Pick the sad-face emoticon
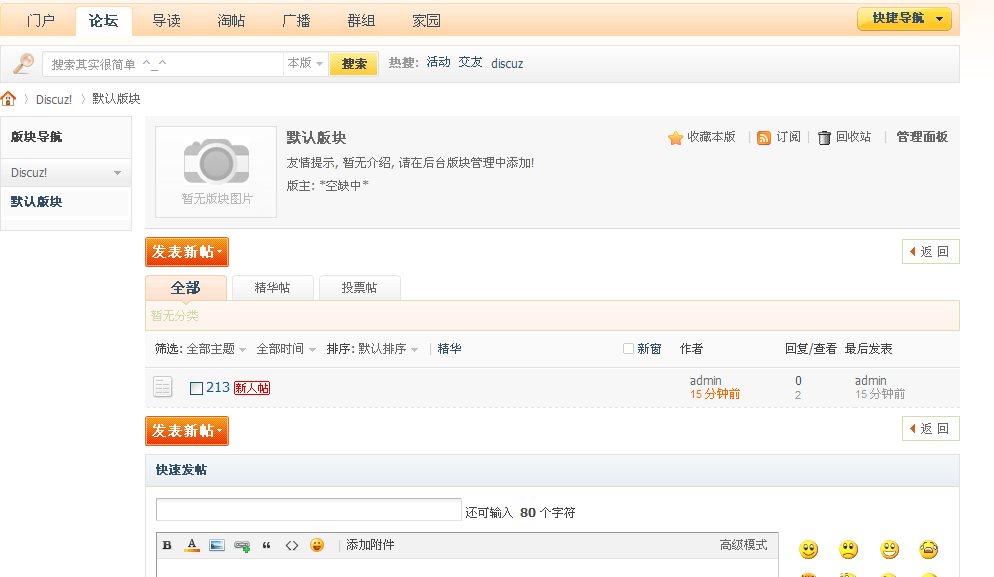994x577 pixels. pos(848,549)
